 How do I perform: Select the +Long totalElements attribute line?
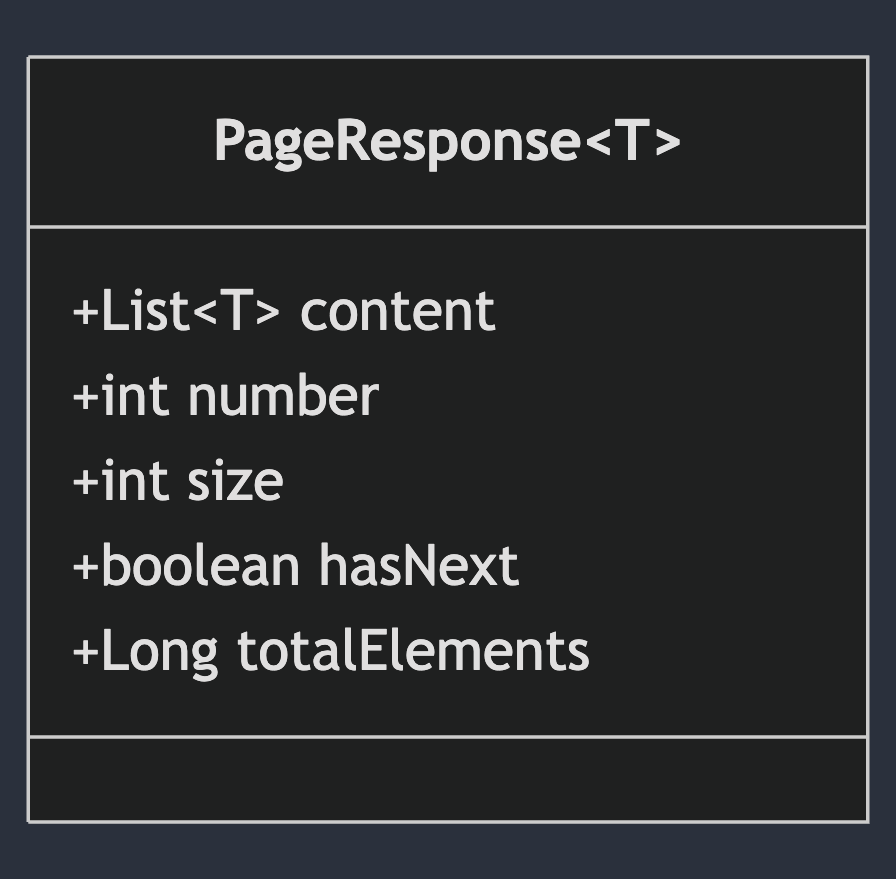(331, 651)
